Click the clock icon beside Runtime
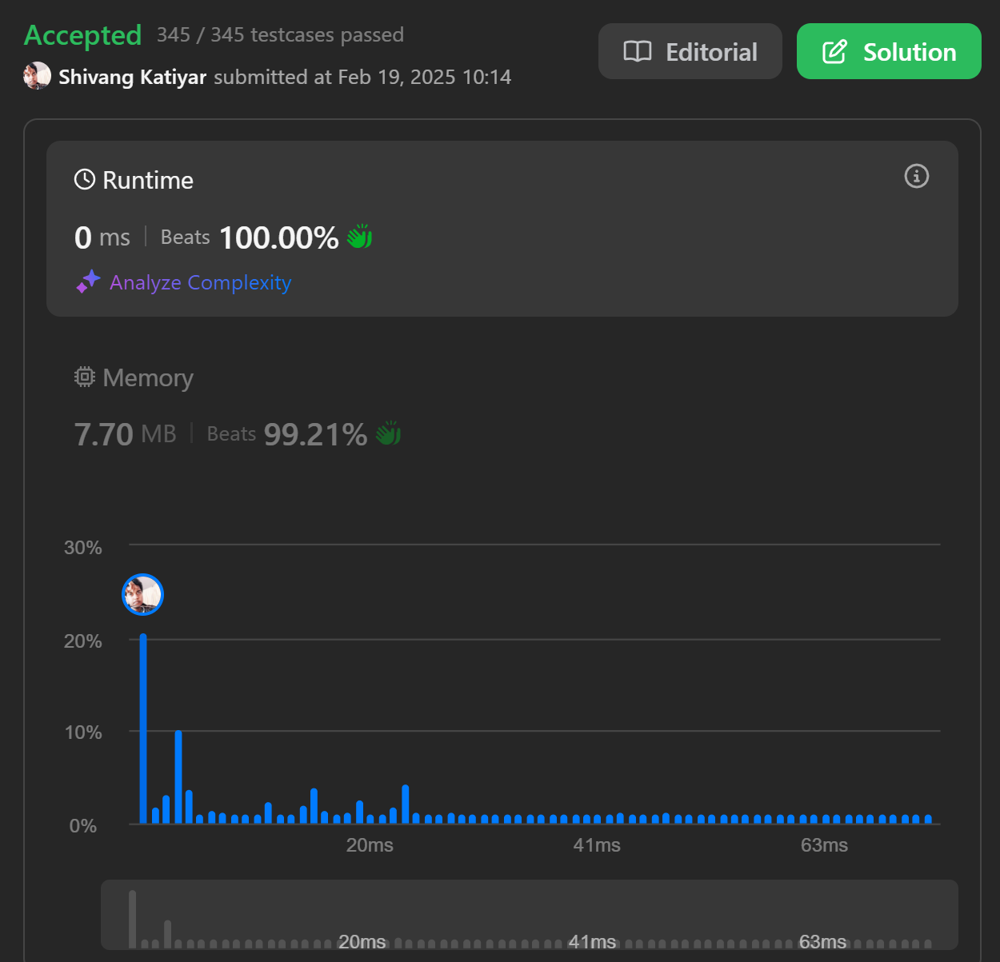Screen dimensions: 1000x962 [83, 179]
